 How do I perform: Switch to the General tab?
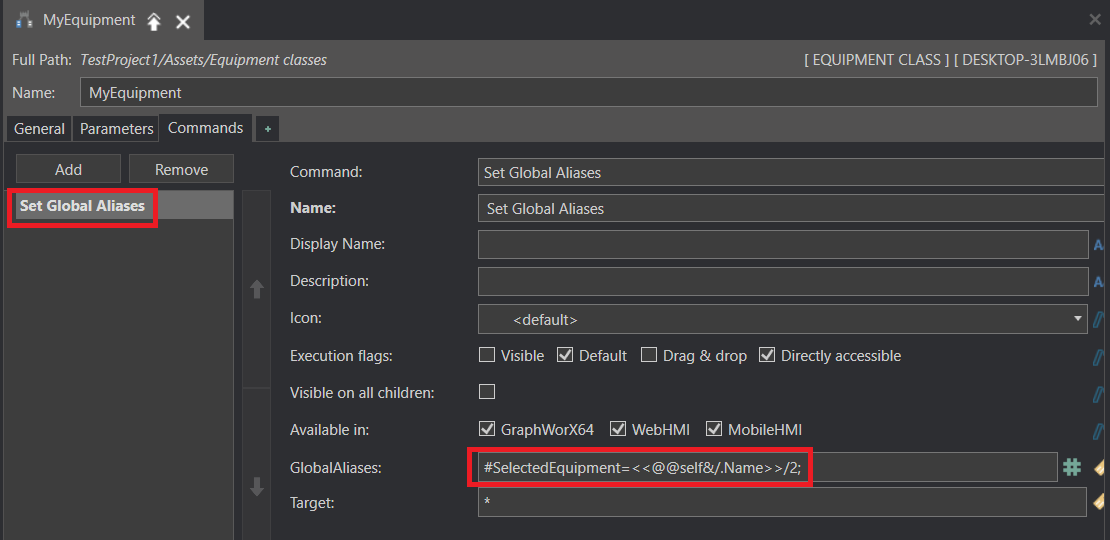(40, 129)
